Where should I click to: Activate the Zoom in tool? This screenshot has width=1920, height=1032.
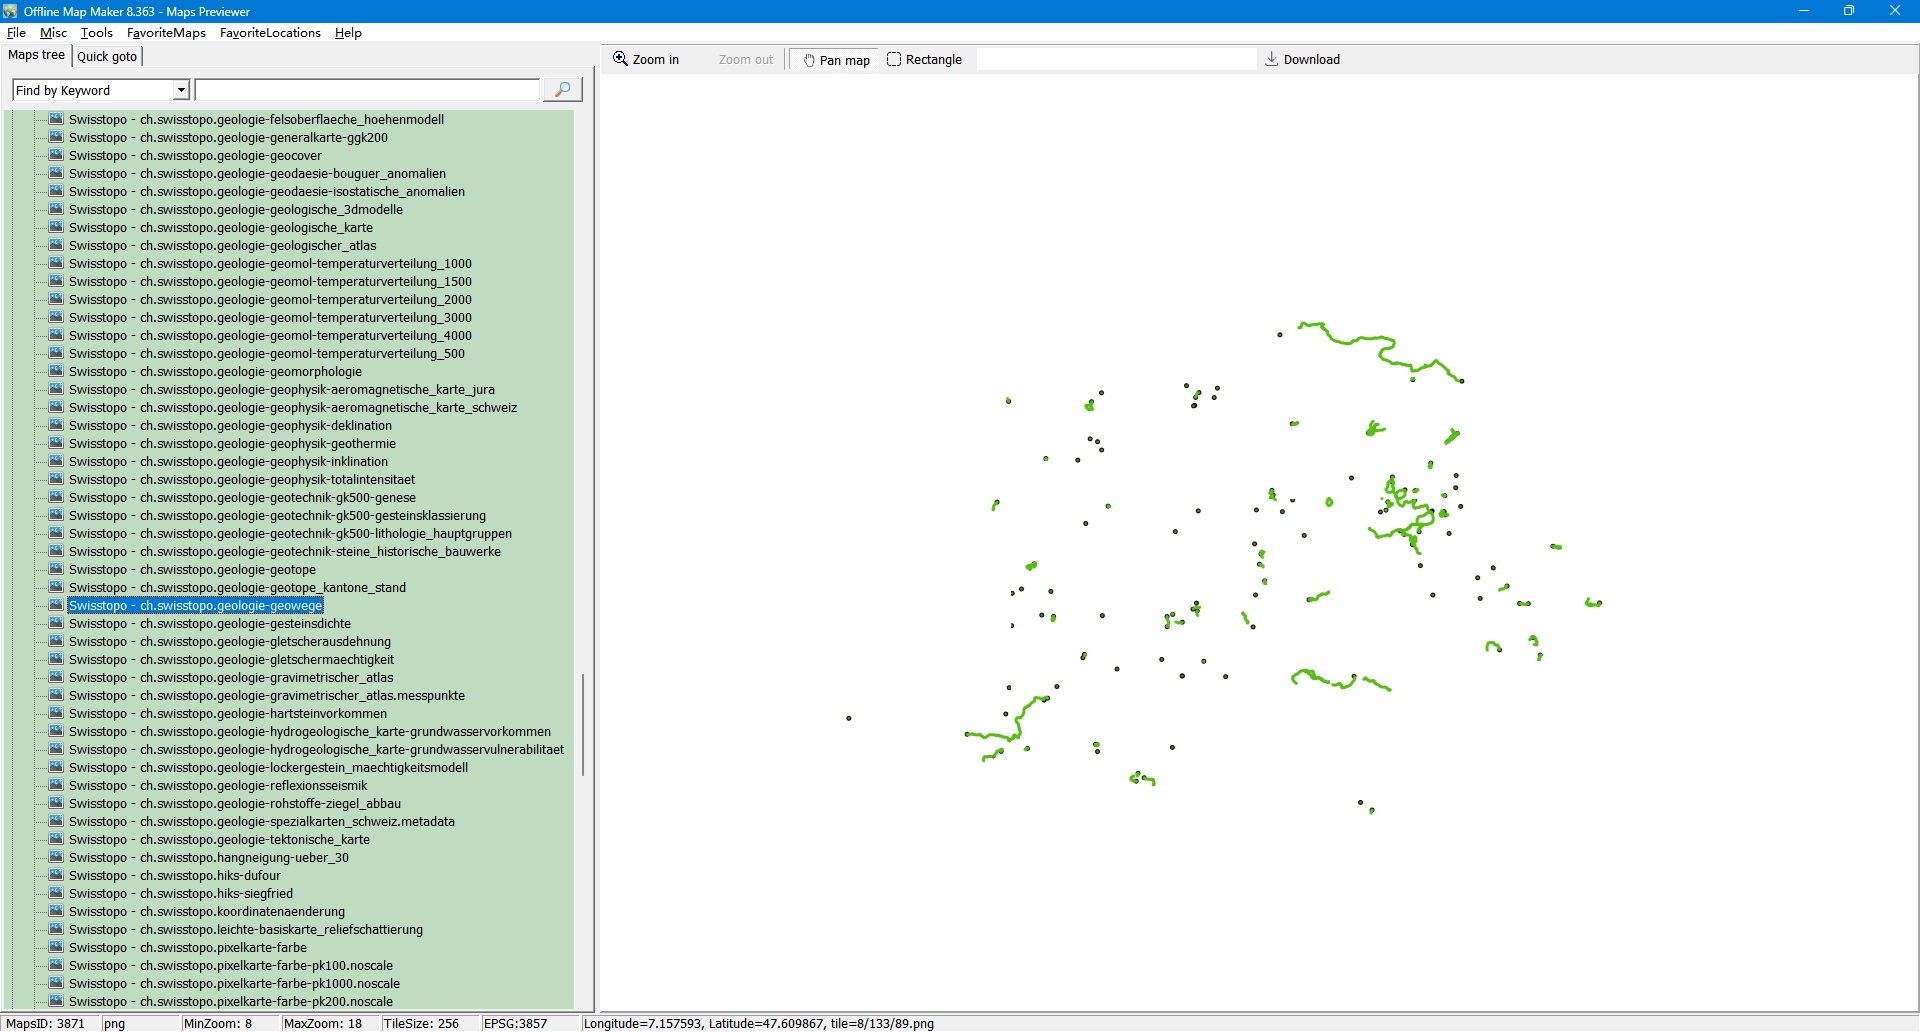tap(646, 60)
